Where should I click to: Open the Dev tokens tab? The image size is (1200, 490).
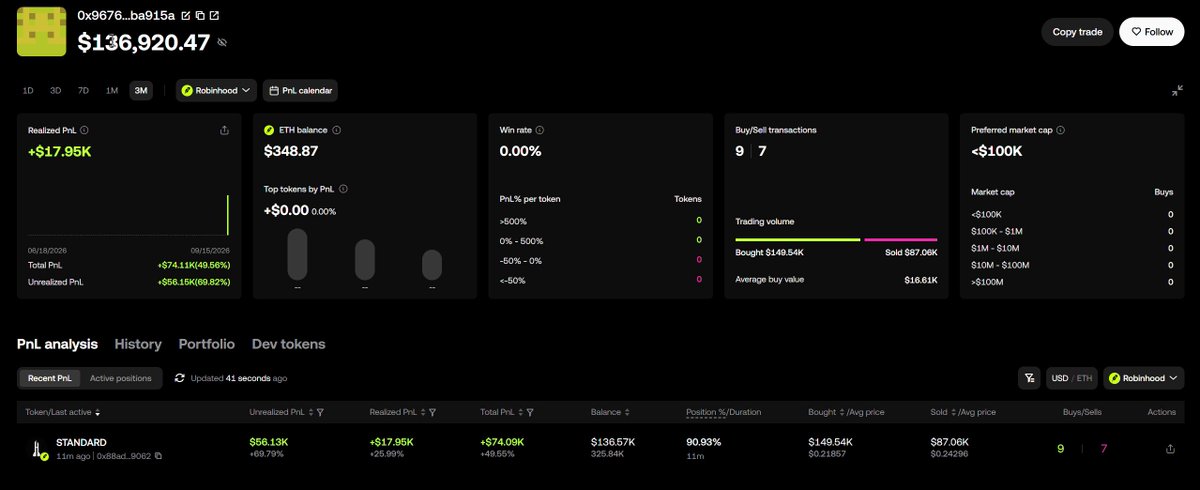point(288,344)
